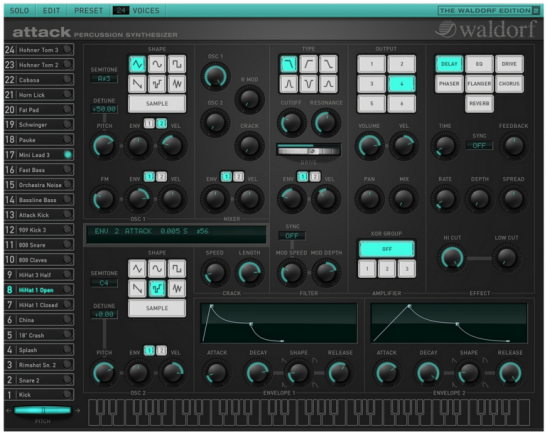Screen dimensions: 547x433
Task: Open the OSC 2 Semitone C4 value field
Action: (x=104, y=283)
